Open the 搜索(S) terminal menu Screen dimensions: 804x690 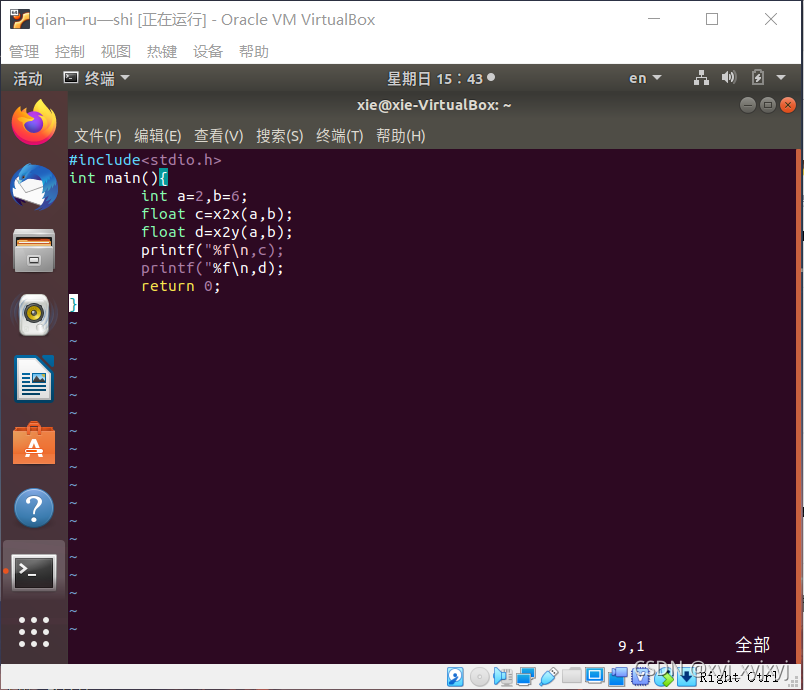[279, 136]
